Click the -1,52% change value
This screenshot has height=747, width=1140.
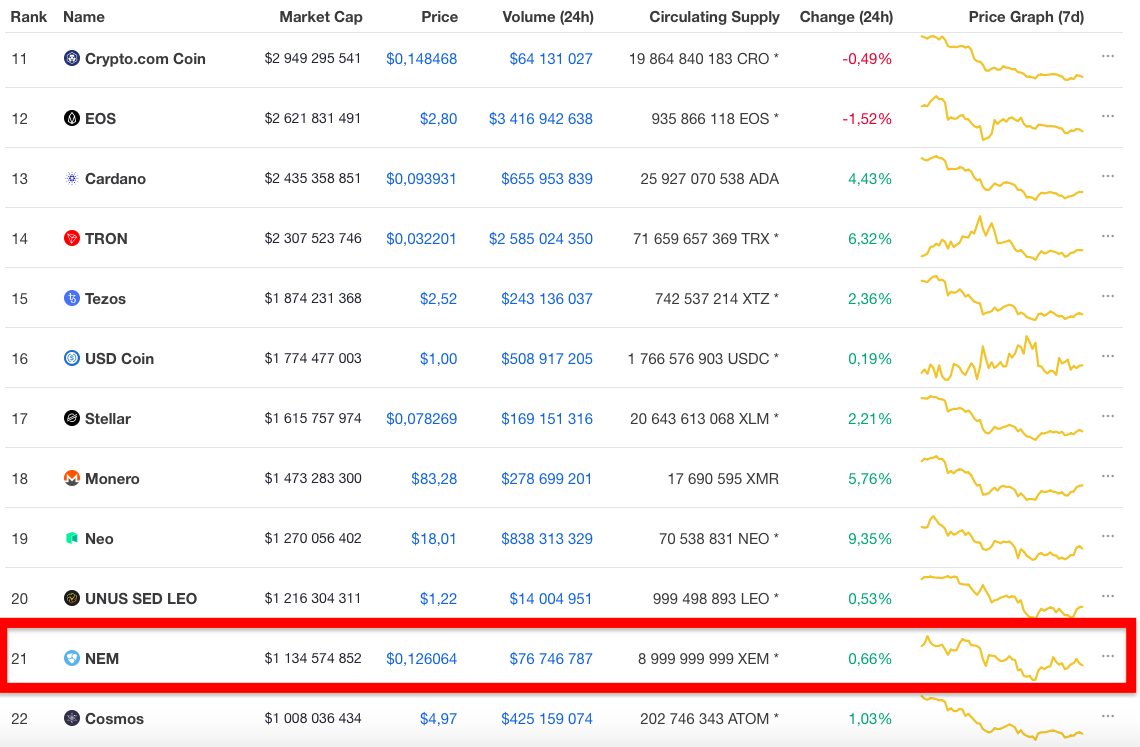tap(867, 119)
